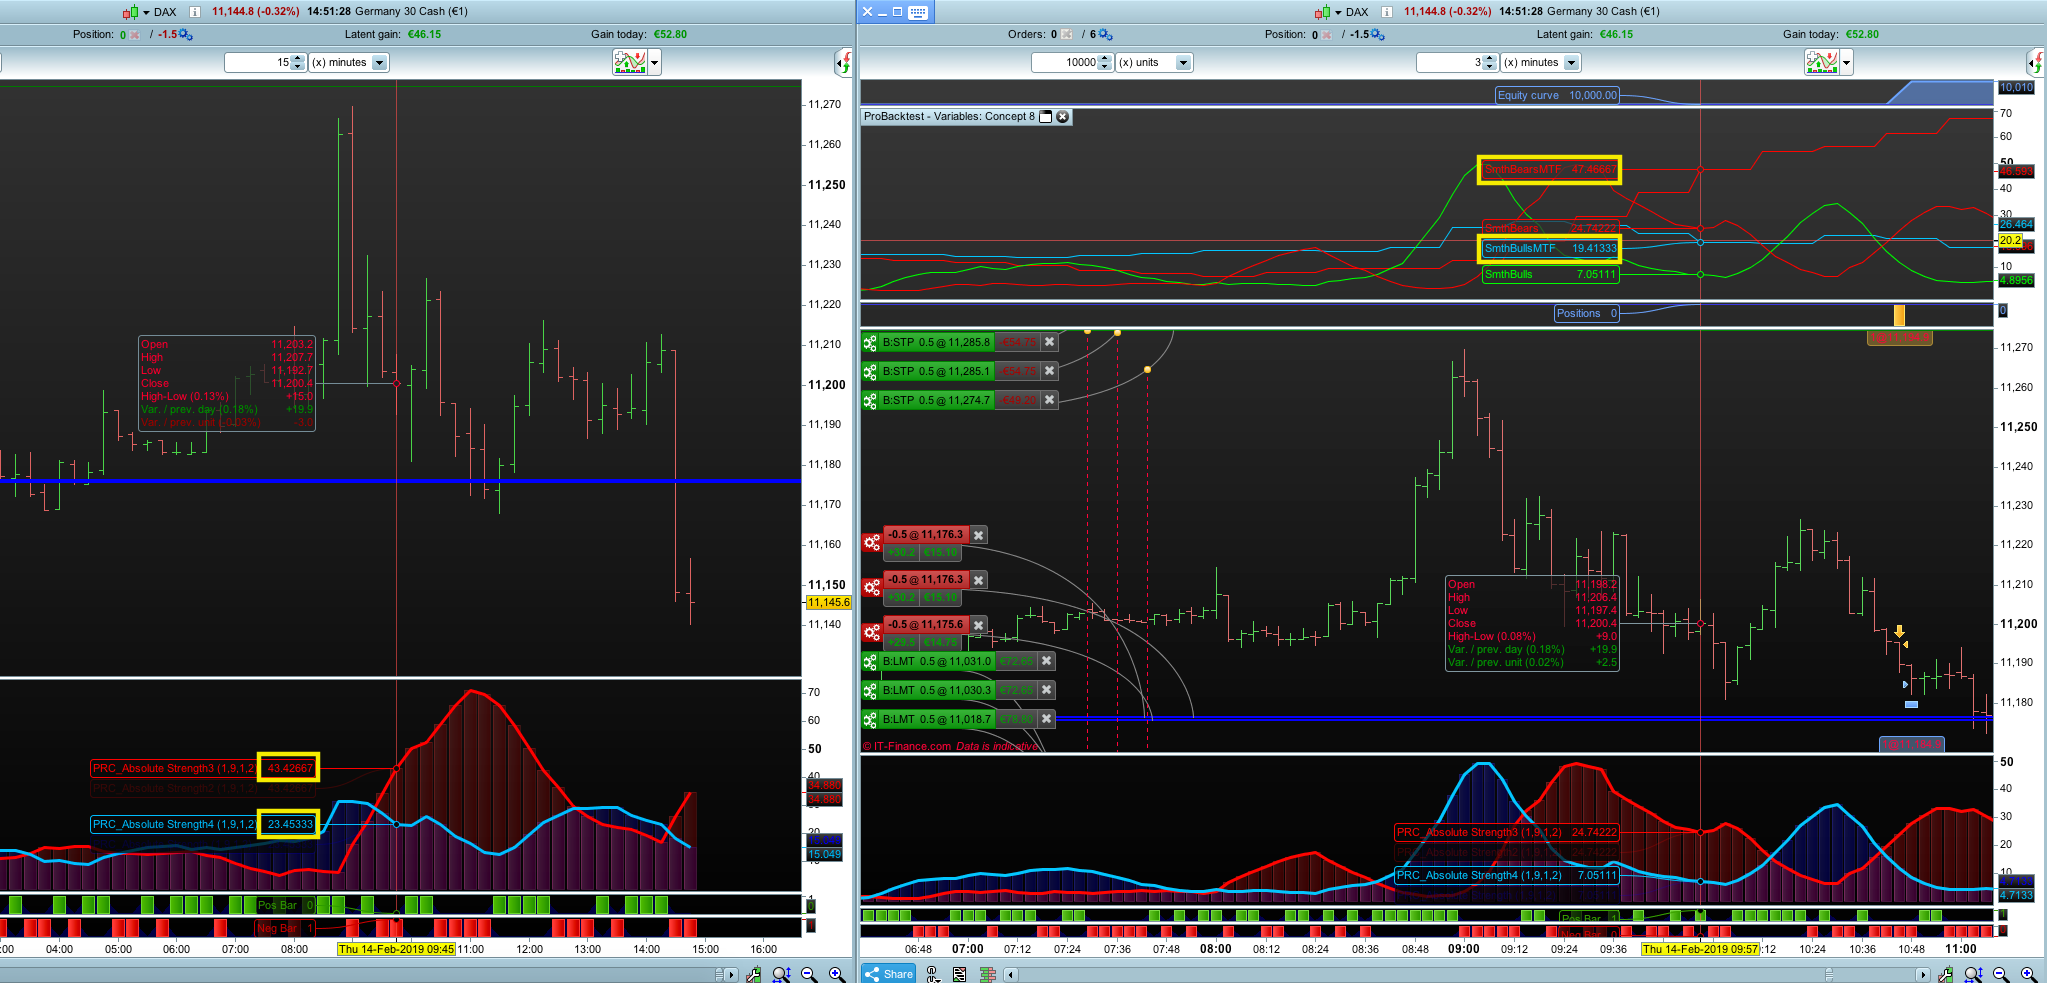Zoom in on the right chart
Image resolution: width=2047 pixels, height=983 pixels.
pos(2029,974)
